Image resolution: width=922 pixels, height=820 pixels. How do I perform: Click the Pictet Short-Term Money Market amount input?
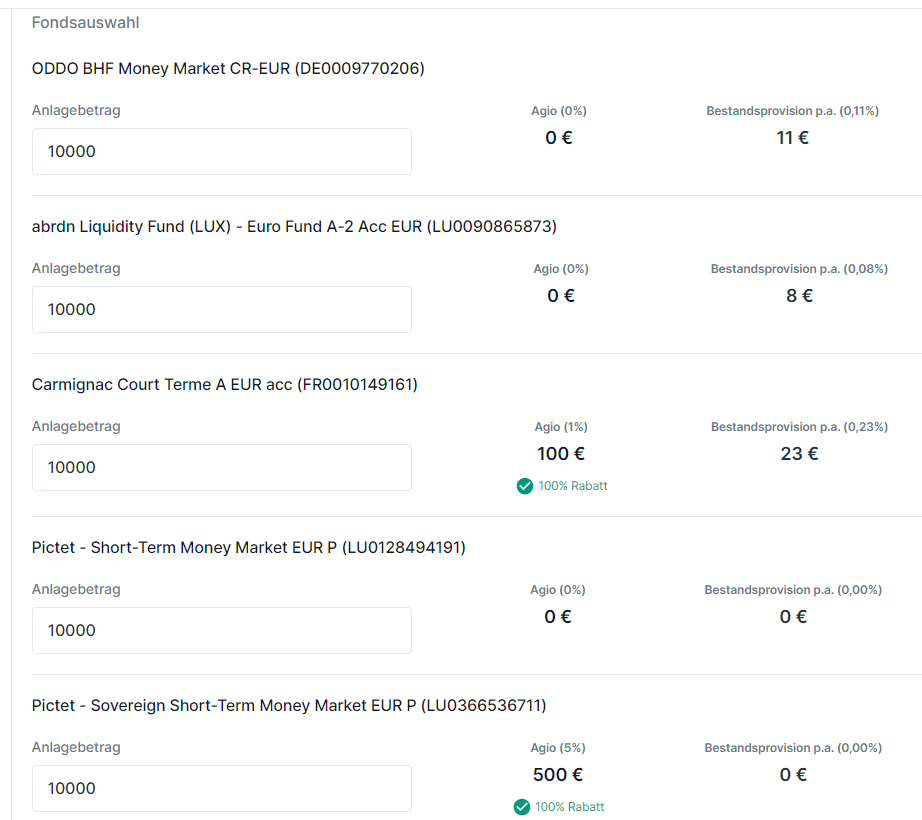[221, 631]
